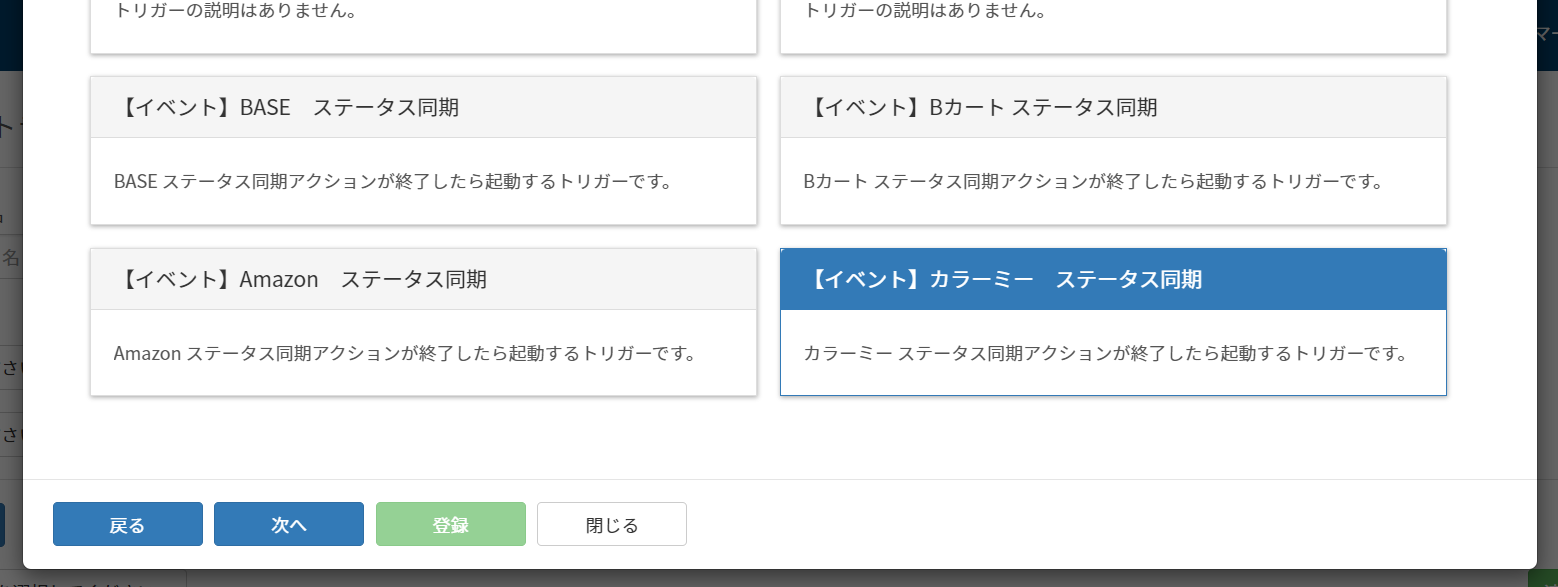Click the BASE ステータス同期アクション description text
This screenshot has width=1558, height=587.
[392, 182]
